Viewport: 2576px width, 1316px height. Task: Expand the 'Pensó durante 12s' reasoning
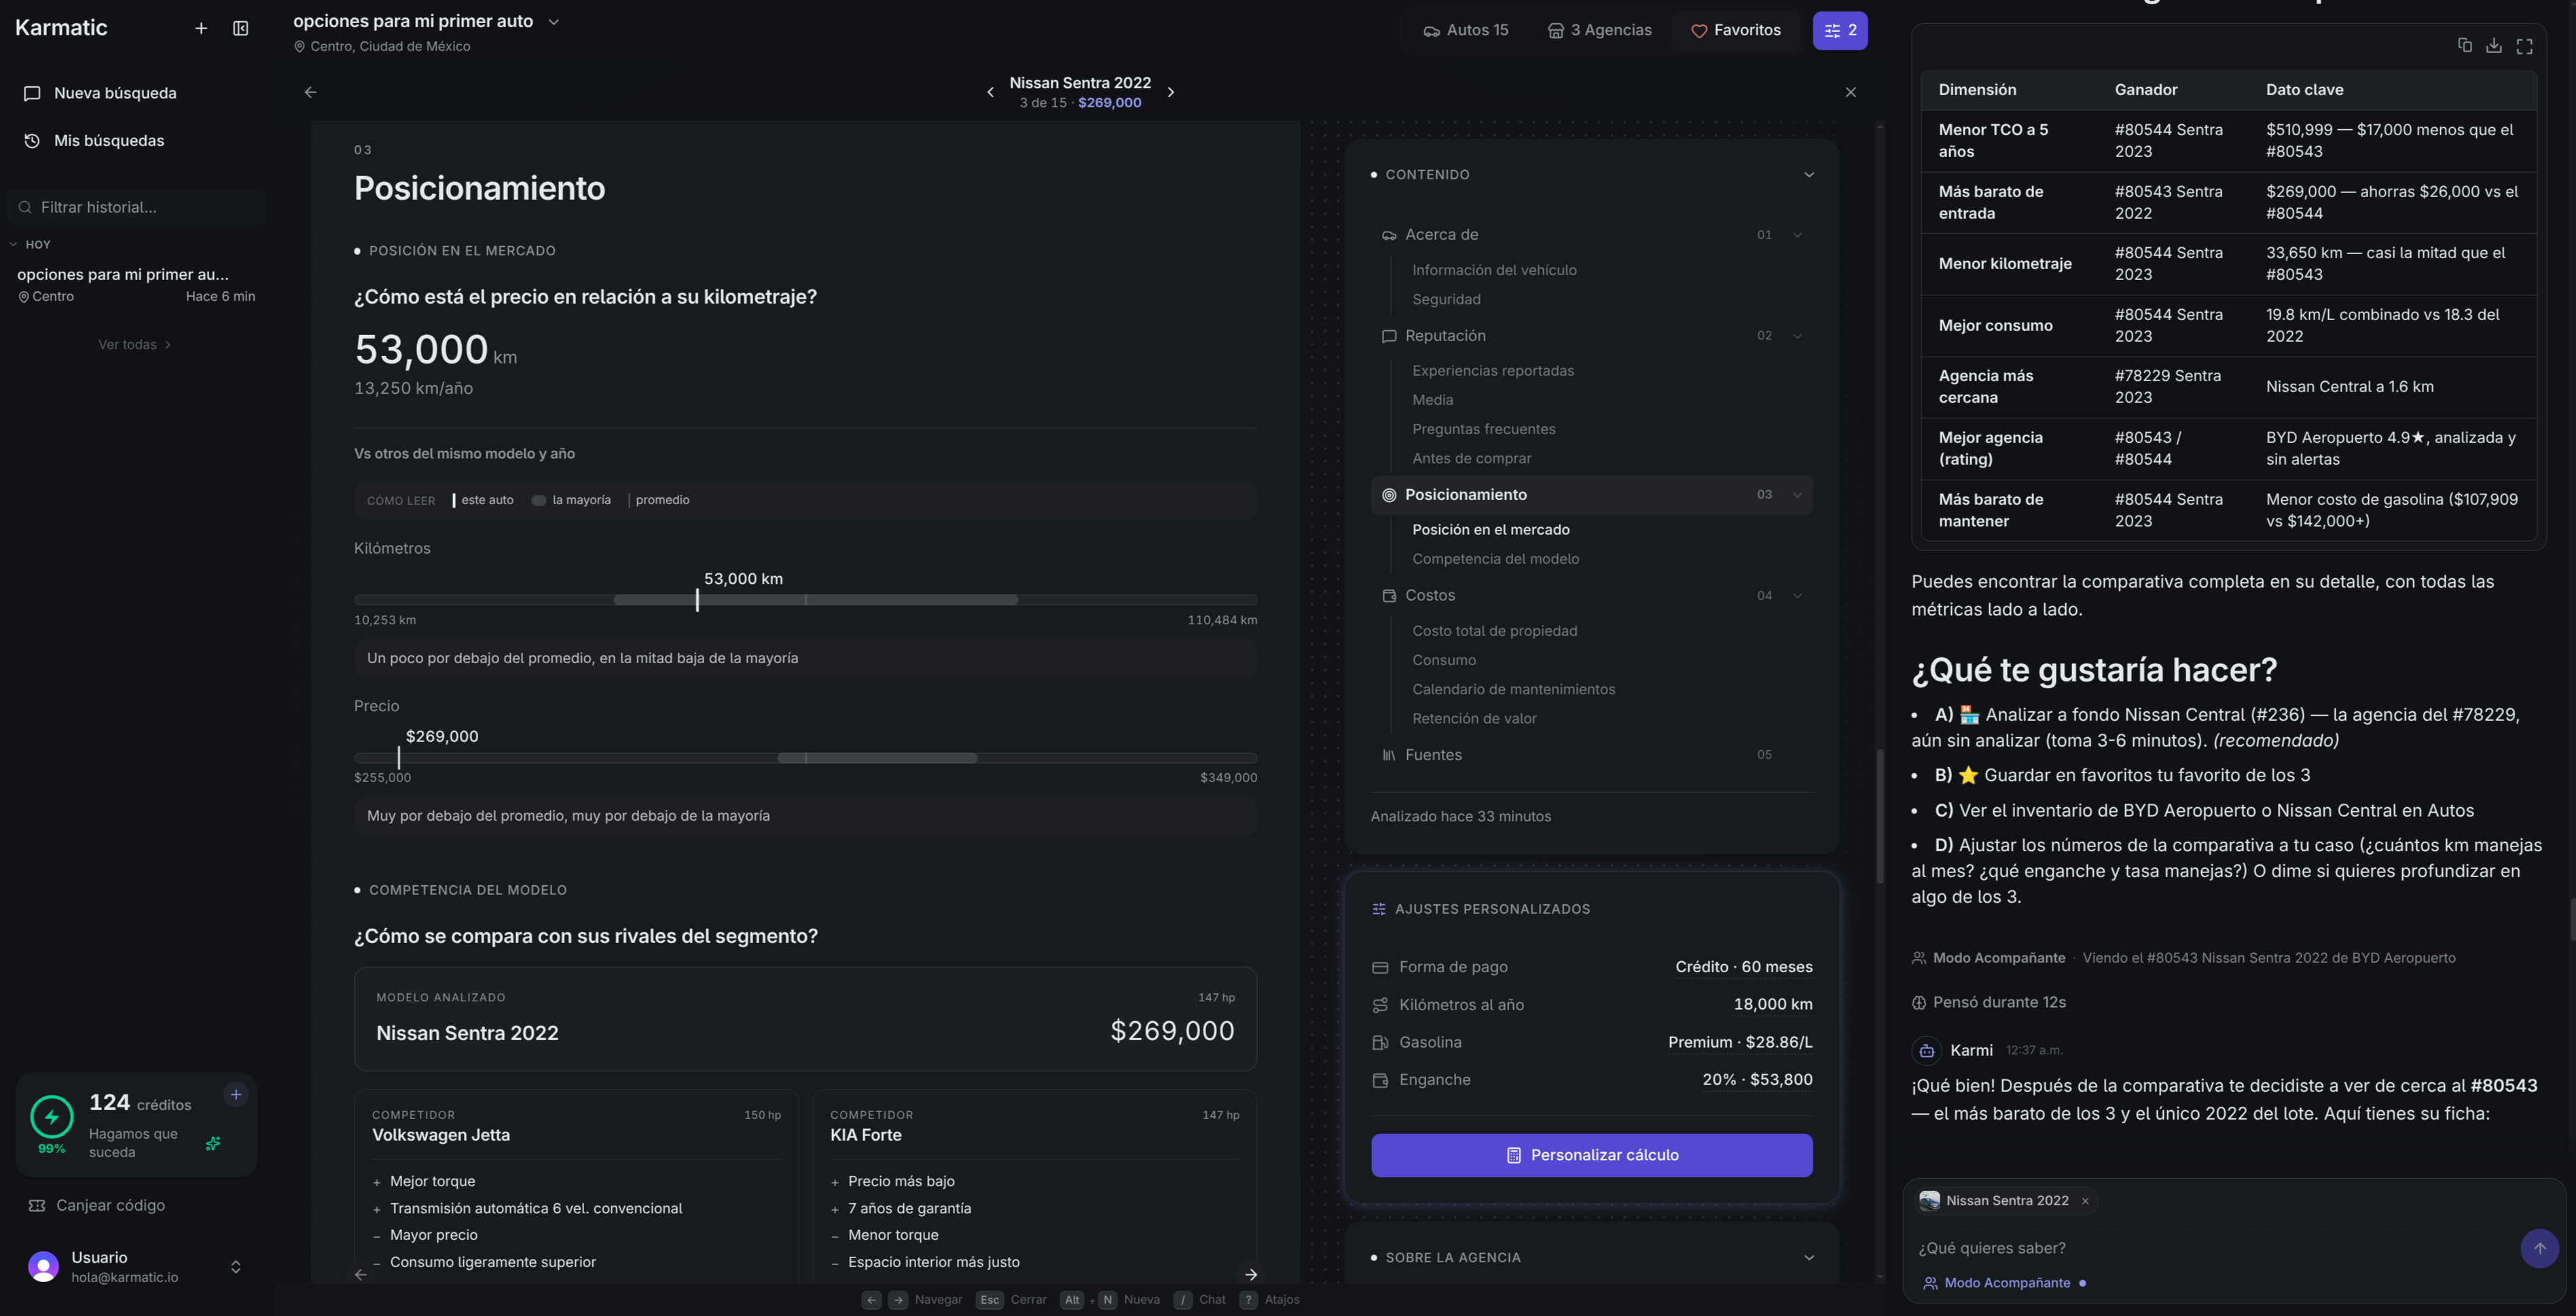click(x=1988, y=1002)
